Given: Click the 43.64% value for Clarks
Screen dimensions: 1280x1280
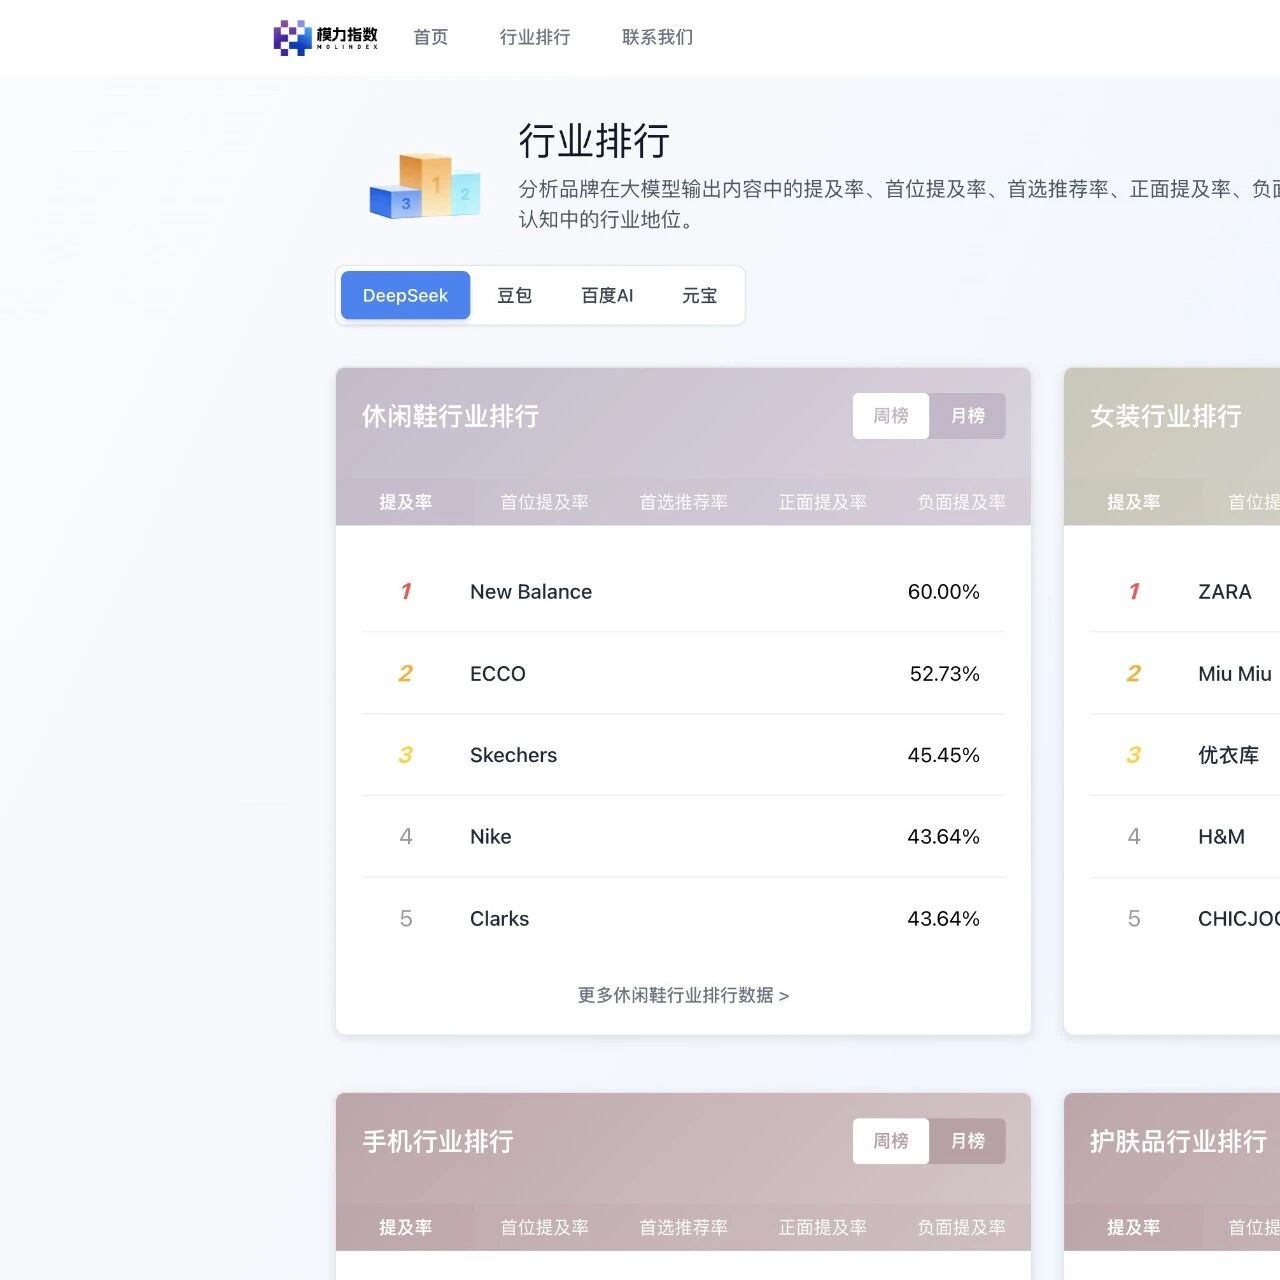Looking at the screenshot, I should click(943, 918).
